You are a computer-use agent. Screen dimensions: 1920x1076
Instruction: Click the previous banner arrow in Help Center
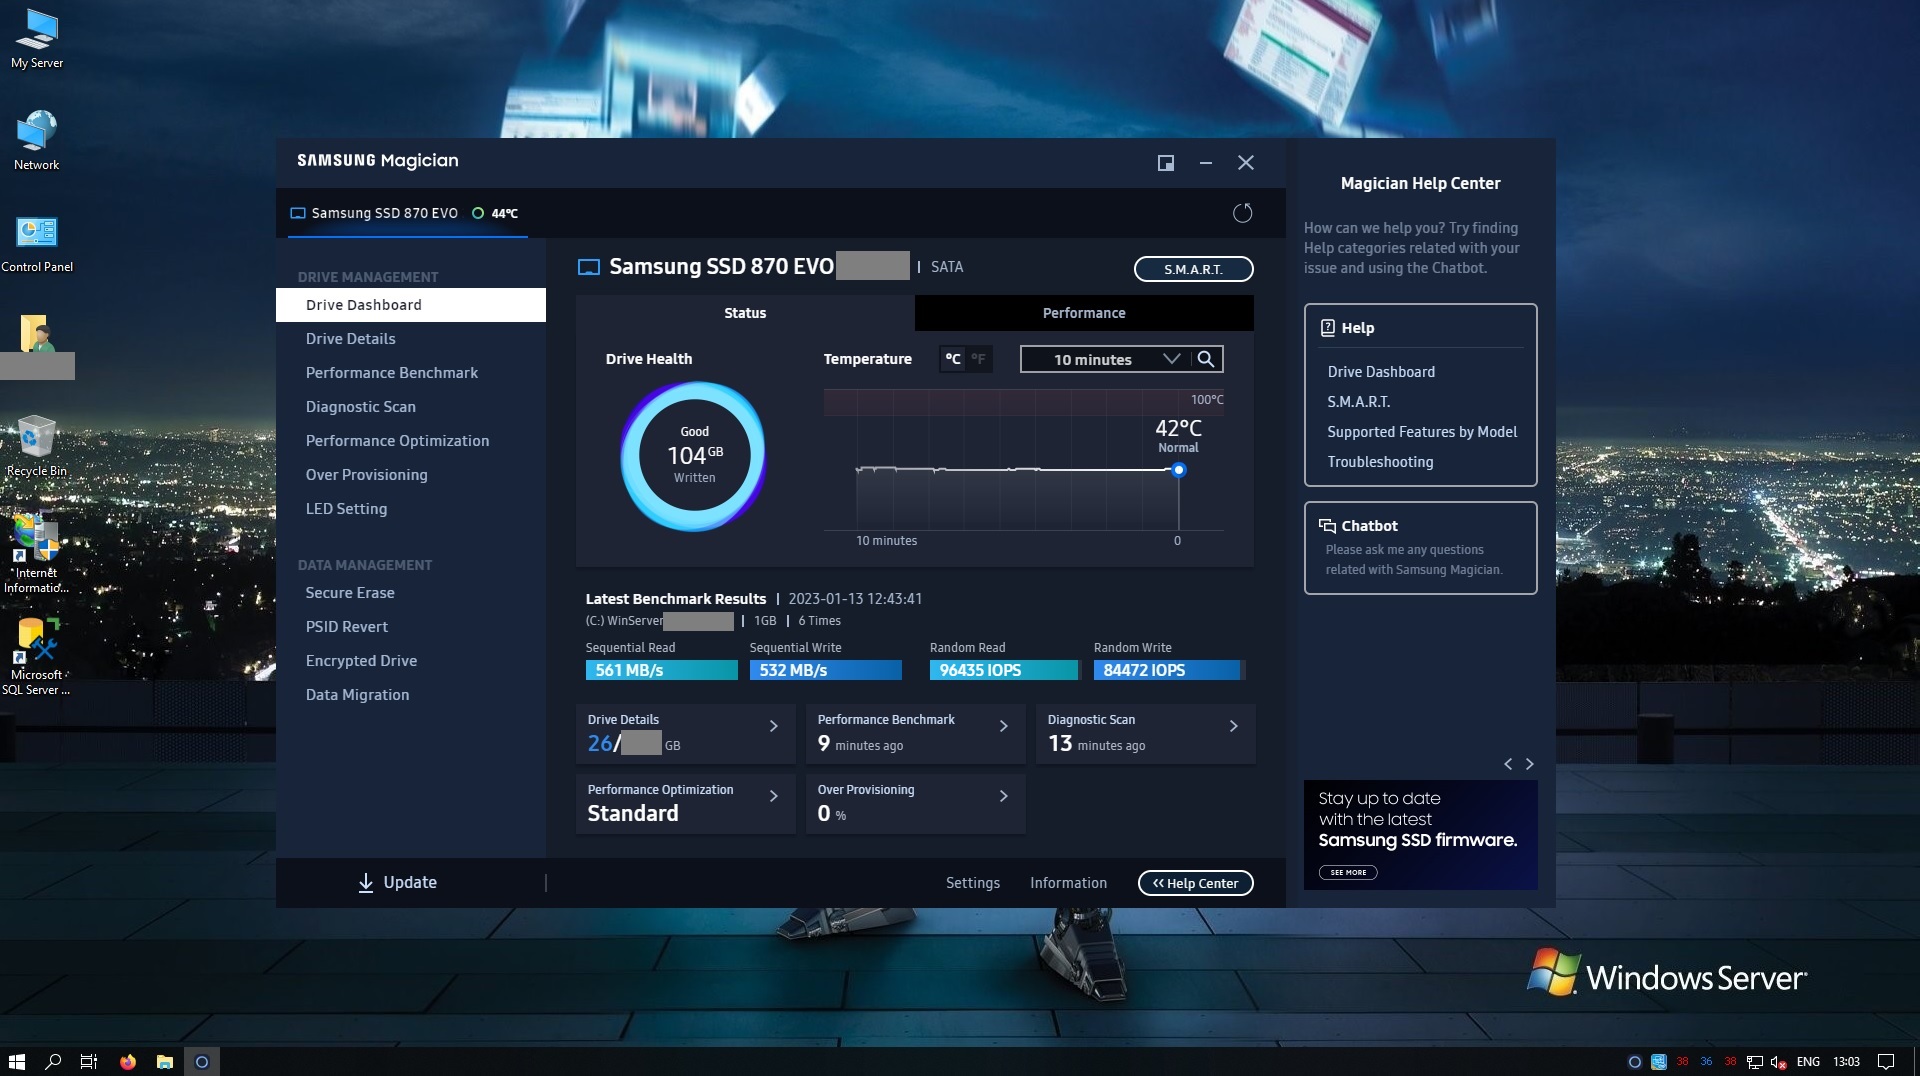(x=1508, y=764)
